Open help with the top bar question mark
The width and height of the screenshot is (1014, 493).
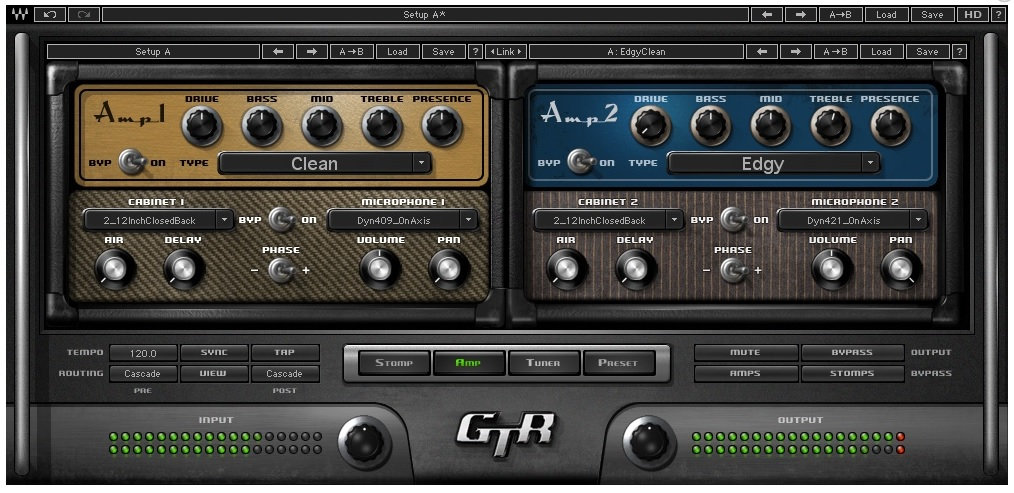coord(996,14)
